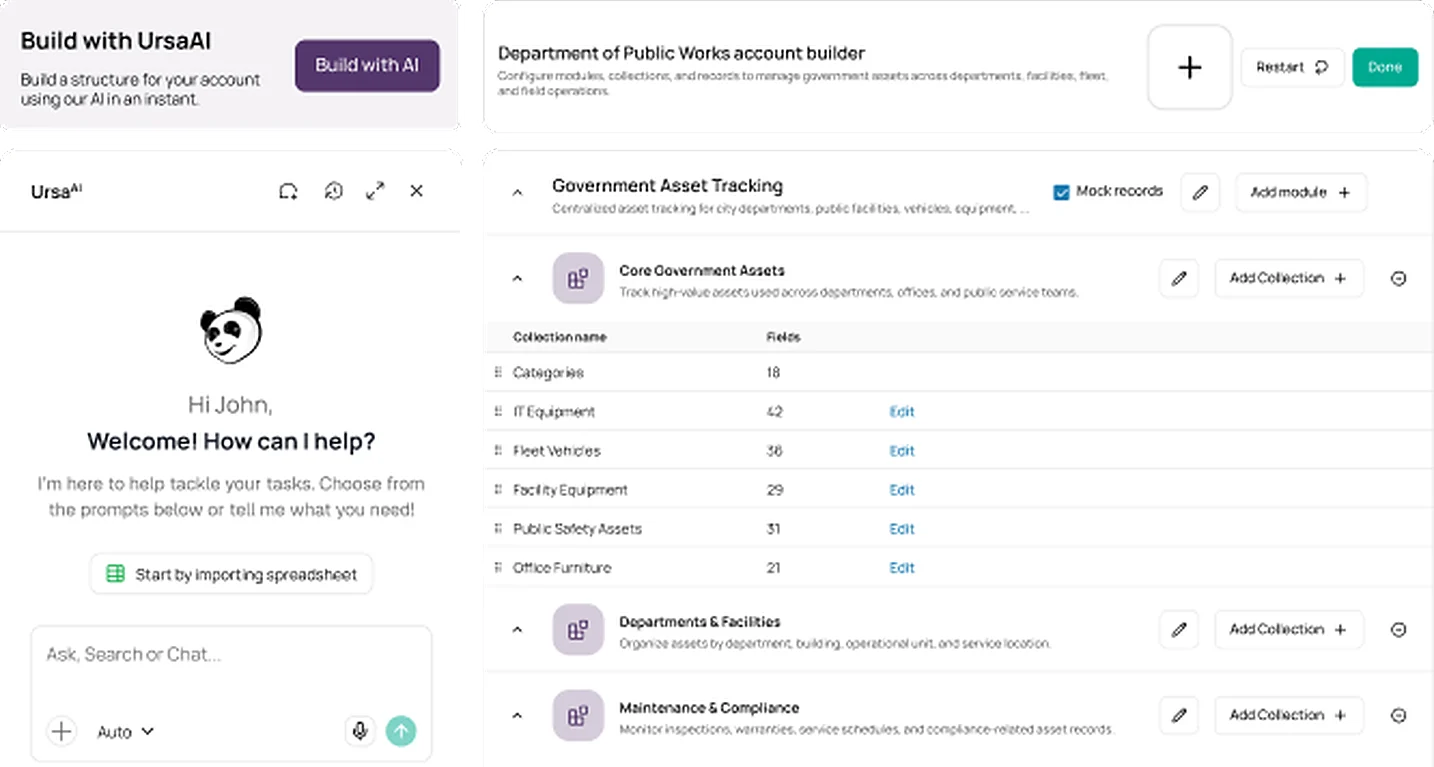Click the Done button
The width and height of the screenshot is (1434, 767).
pos(1385,67)
